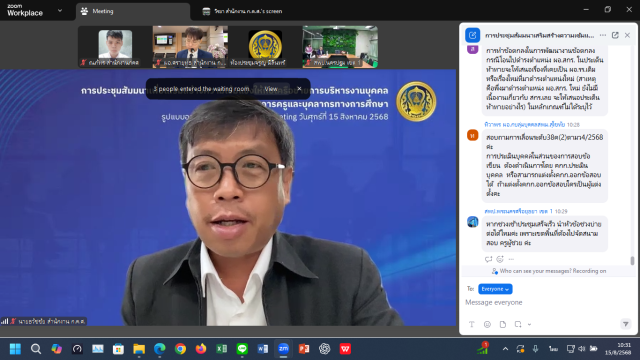Select the green wall room participant thumbnail
Image resolution: width=640 pixels, height=360 pixels.
(x=340, y=47)
